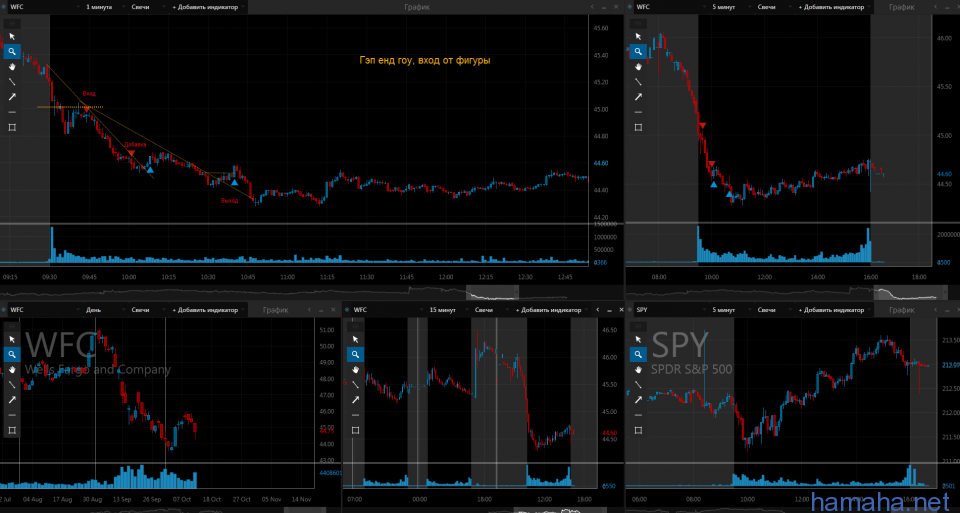Click the link indicator dot beside SPY ticker

[629, 310]
